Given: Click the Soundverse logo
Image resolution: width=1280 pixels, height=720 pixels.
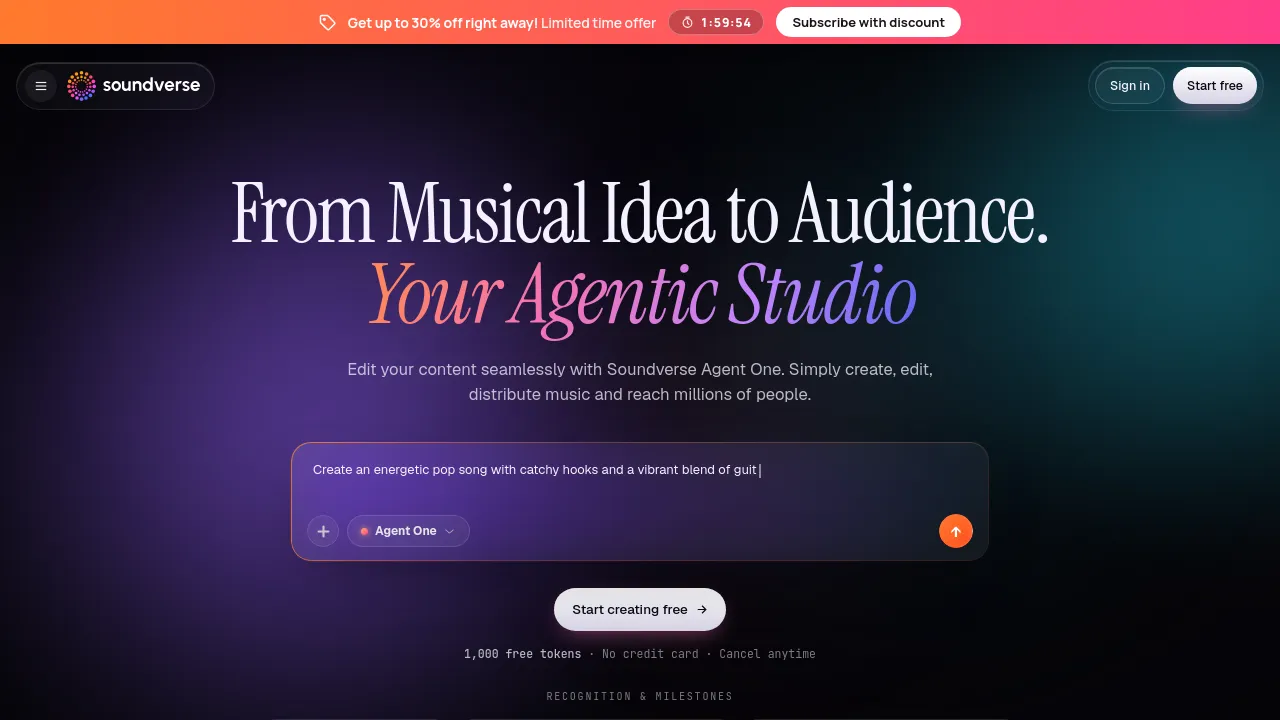Looking at the screenshot, I should (134, 86).
